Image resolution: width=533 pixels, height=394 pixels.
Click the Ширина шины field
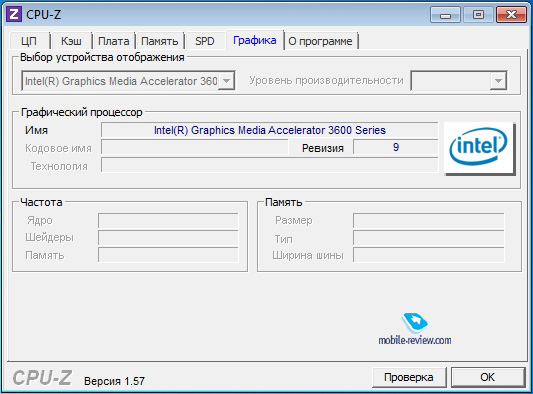click(x=429, y=255)
